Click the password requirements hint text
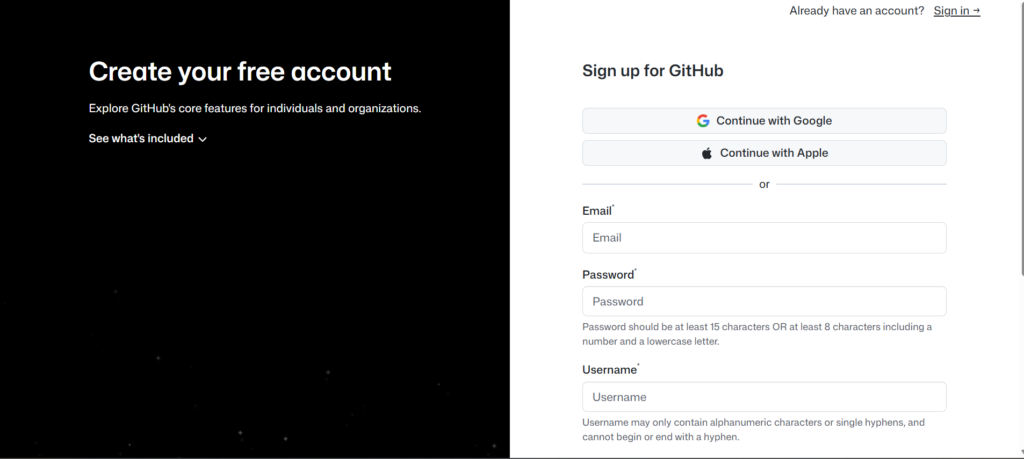Viewport: 1024px width, 459px height. click(x=756, y=334)
